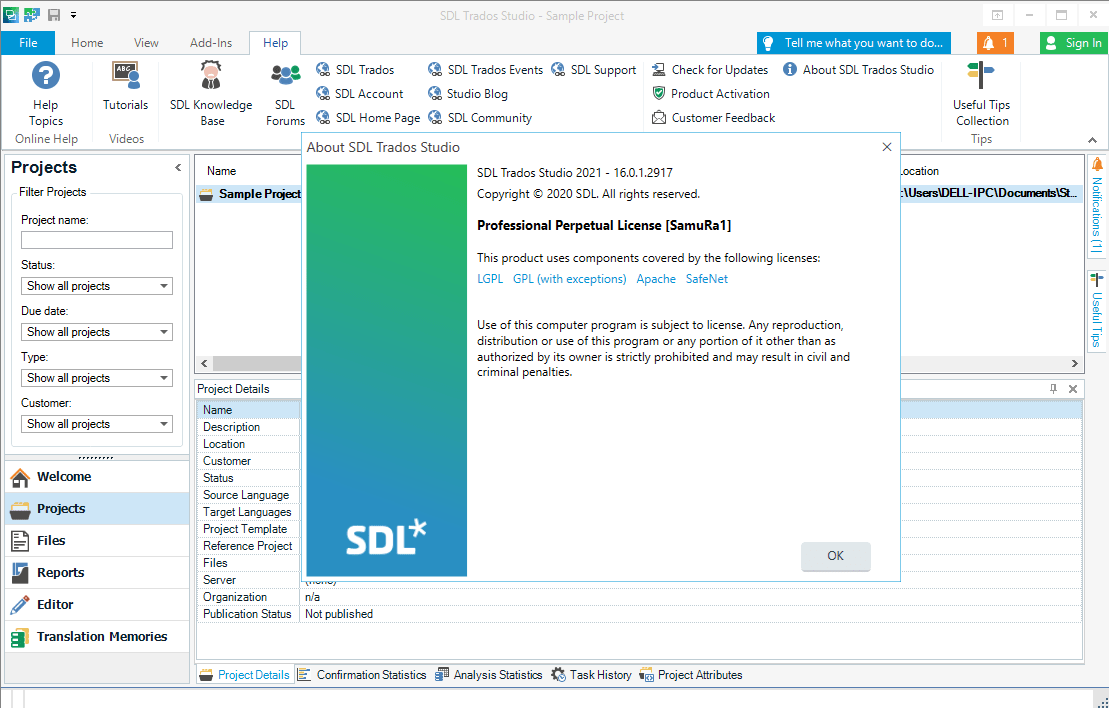Open quick access toolbar customization arrow

click(74, 15)
